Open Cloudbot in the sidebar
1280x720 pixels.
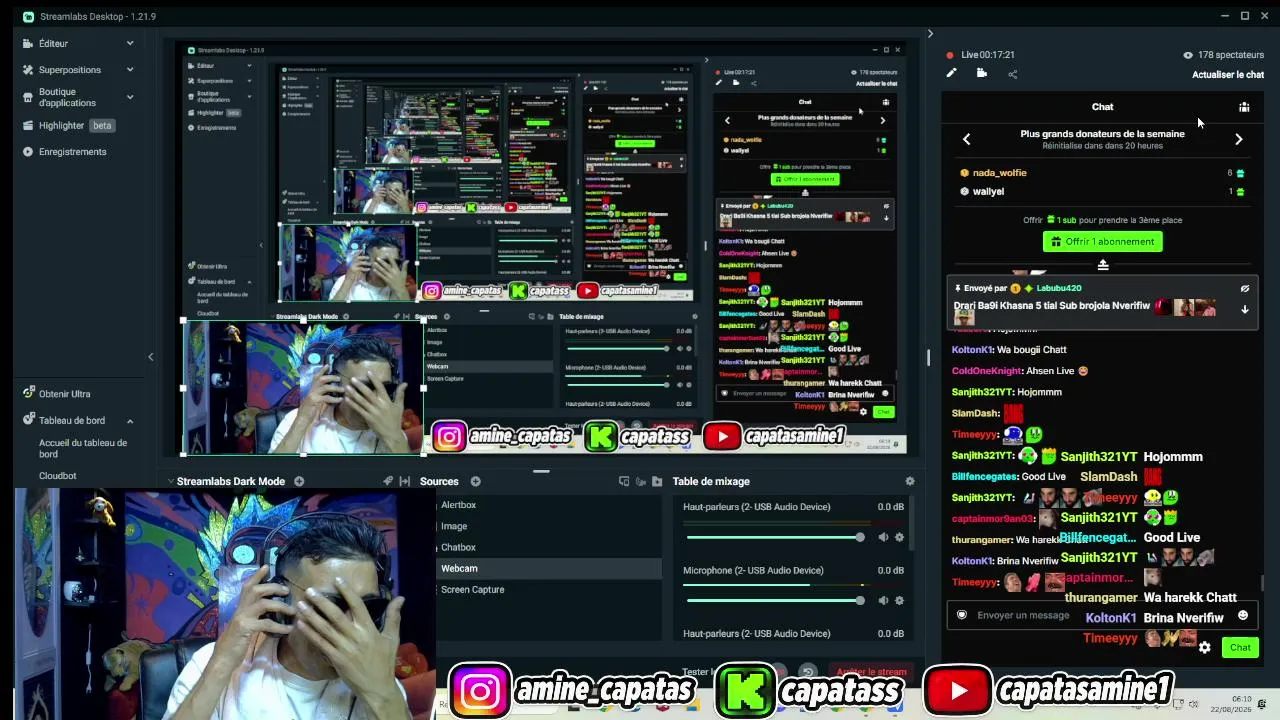pos(58,476)
